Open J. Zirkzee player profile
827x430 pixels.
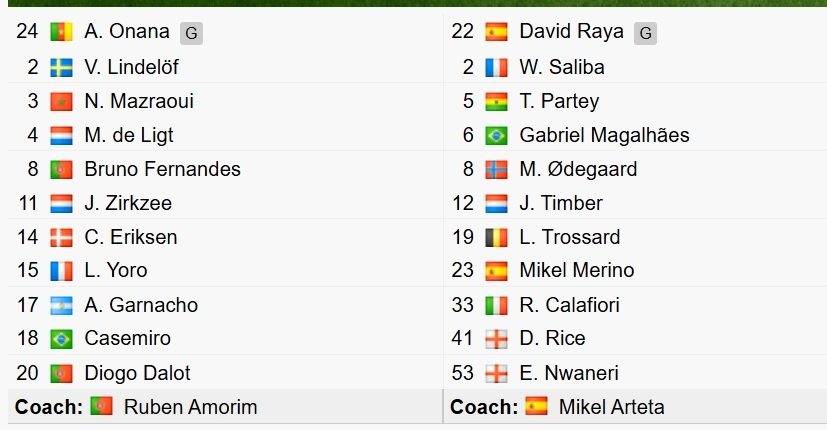click(x=128, y=203)
